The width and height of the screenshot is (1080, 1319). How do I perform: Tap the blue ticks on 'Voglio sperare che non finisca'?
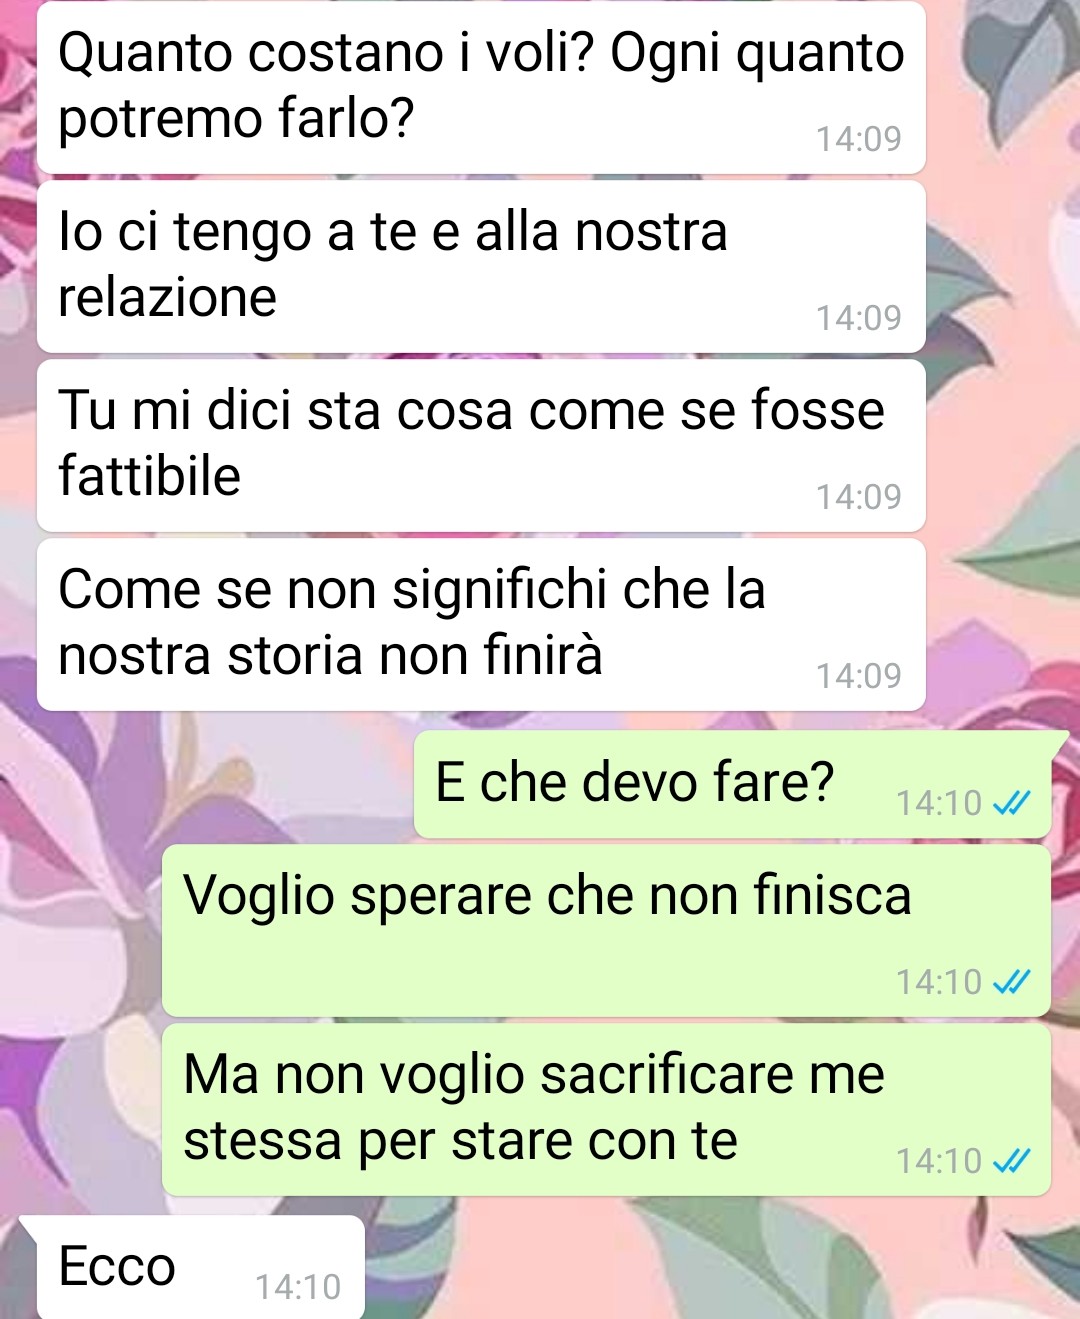(1011, 982)
